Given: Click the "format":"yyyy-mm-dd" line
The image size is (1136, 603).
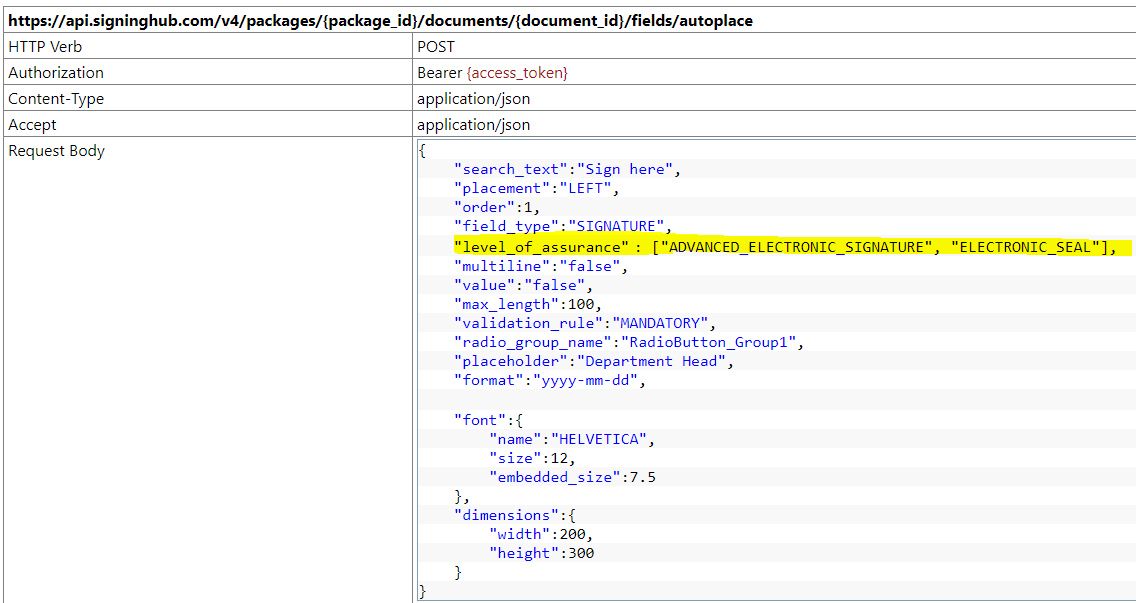Looking at the screenshot, I should [x=550, y=380].
